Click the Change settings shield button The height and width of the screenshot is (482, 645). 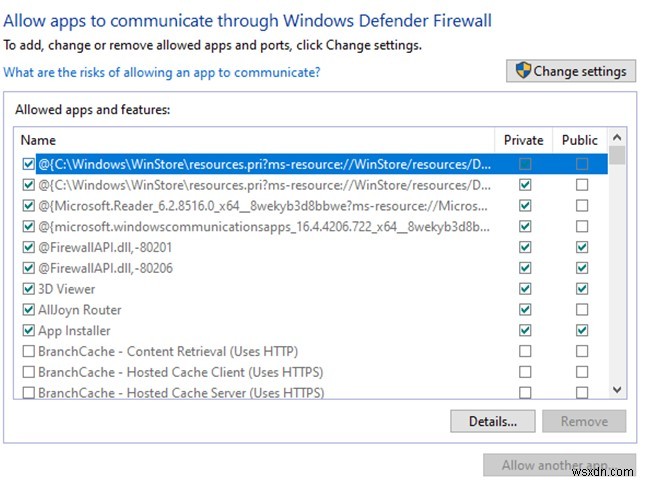(x=571, y=71)
